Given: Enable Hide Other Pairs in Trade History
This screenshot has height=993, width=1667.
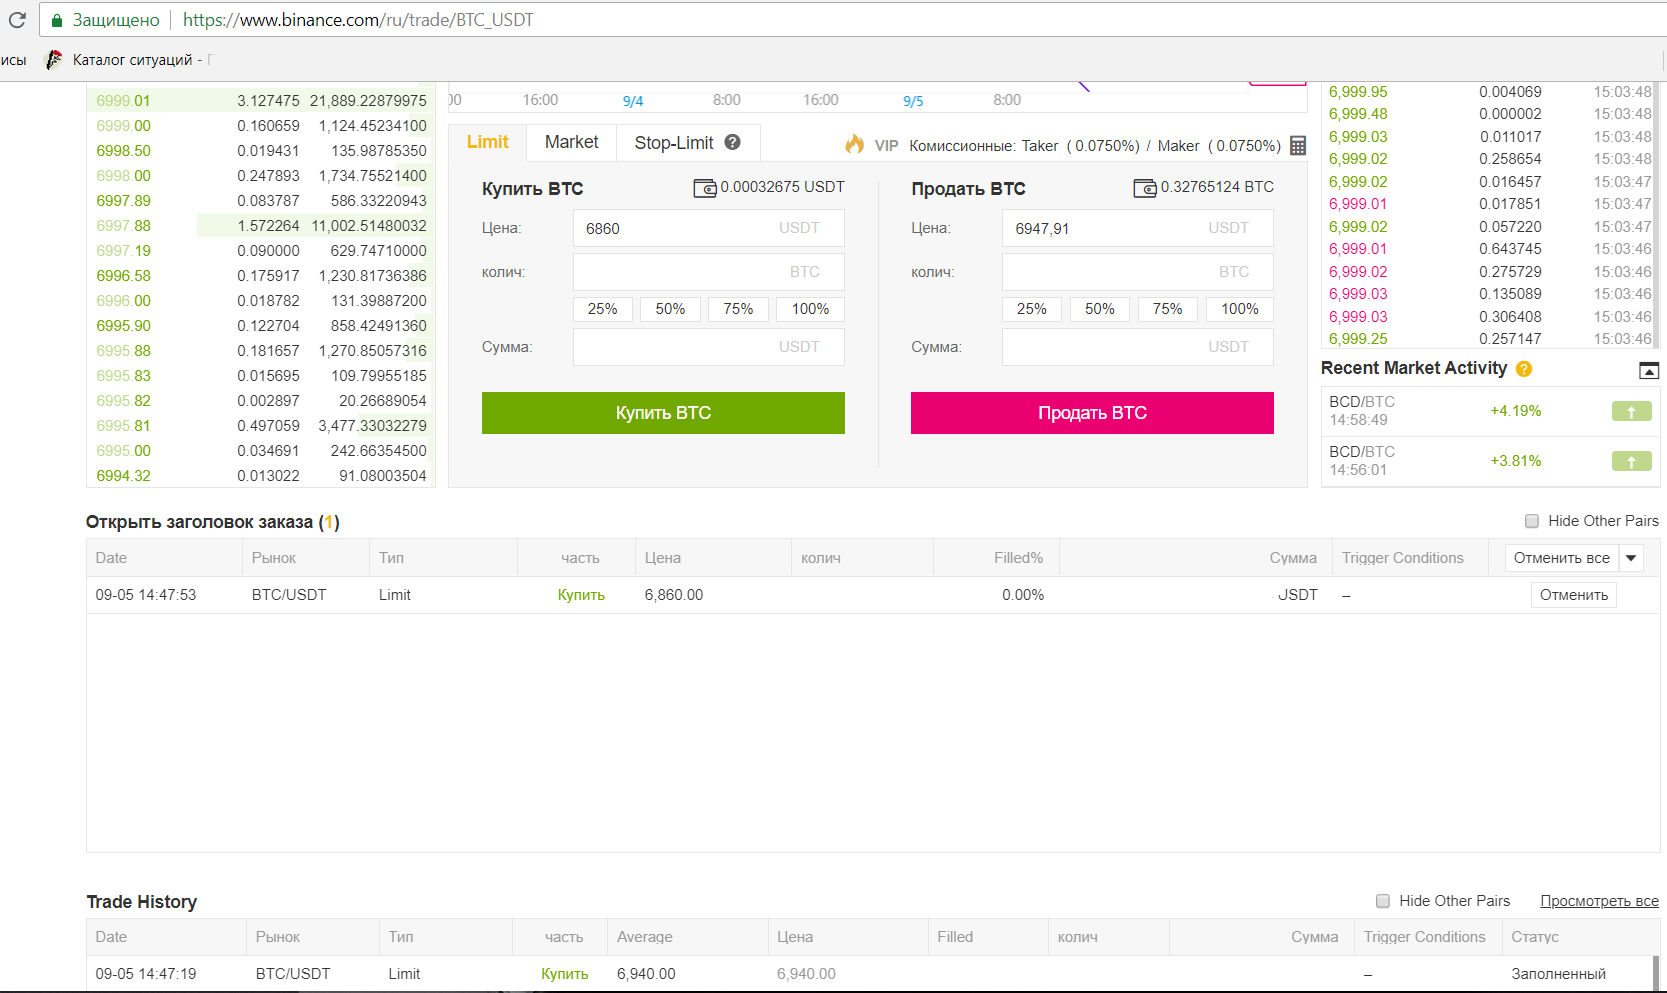Looking at the screenshot, I should tap(1383, 901).
